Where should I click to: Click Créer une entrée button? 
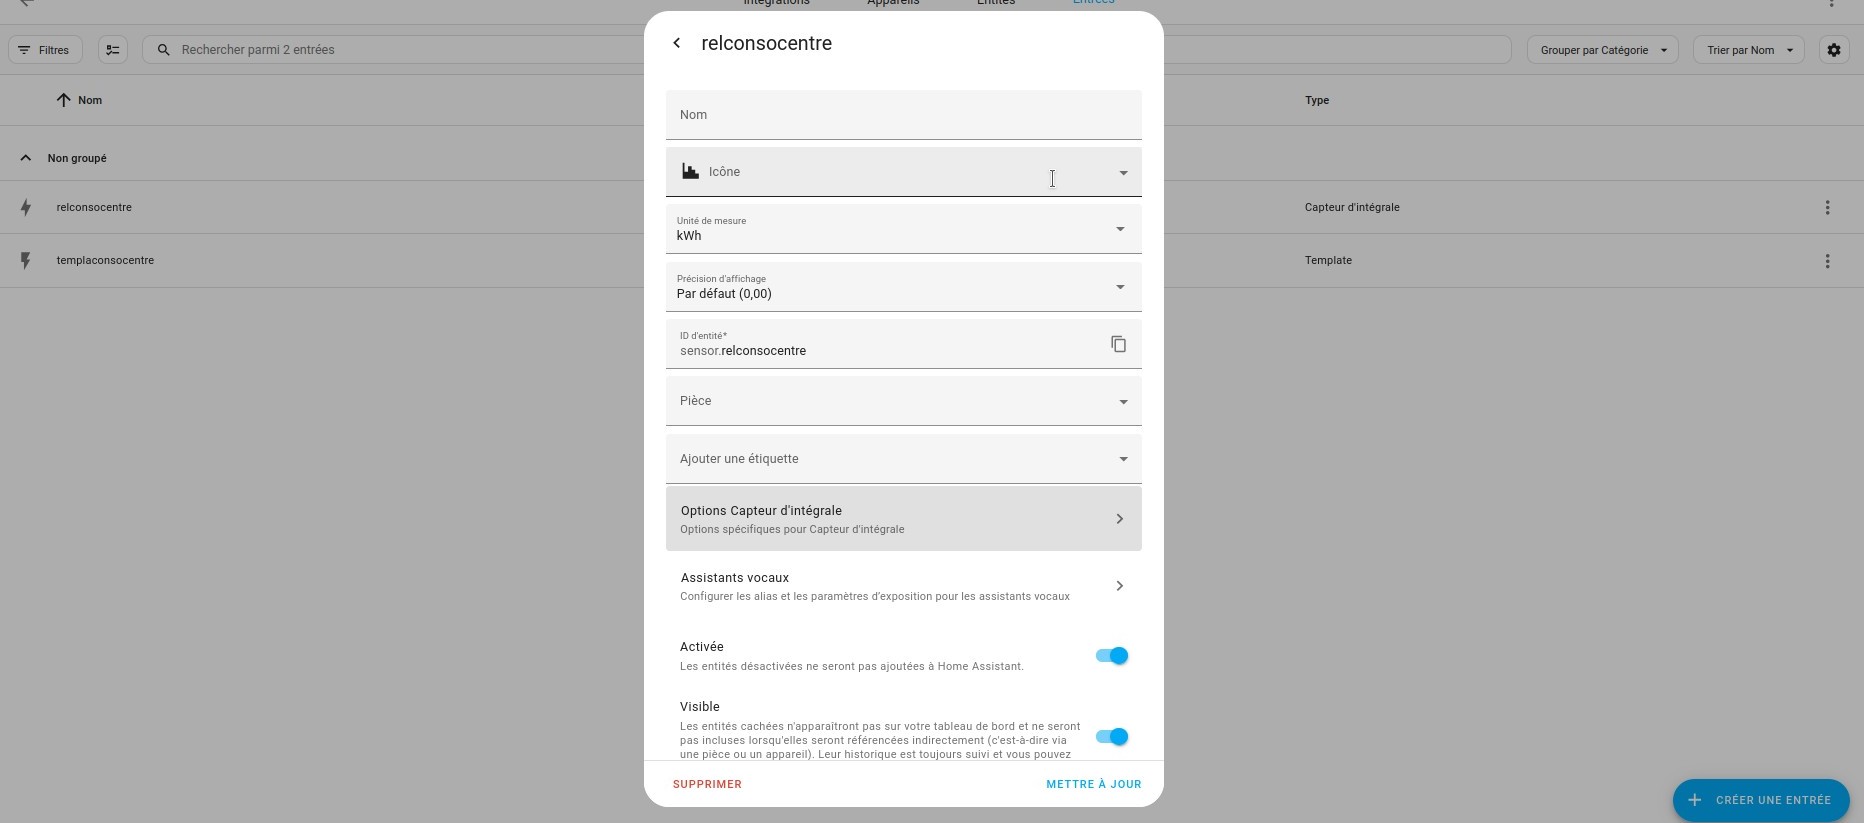(x=1761, y=800)
